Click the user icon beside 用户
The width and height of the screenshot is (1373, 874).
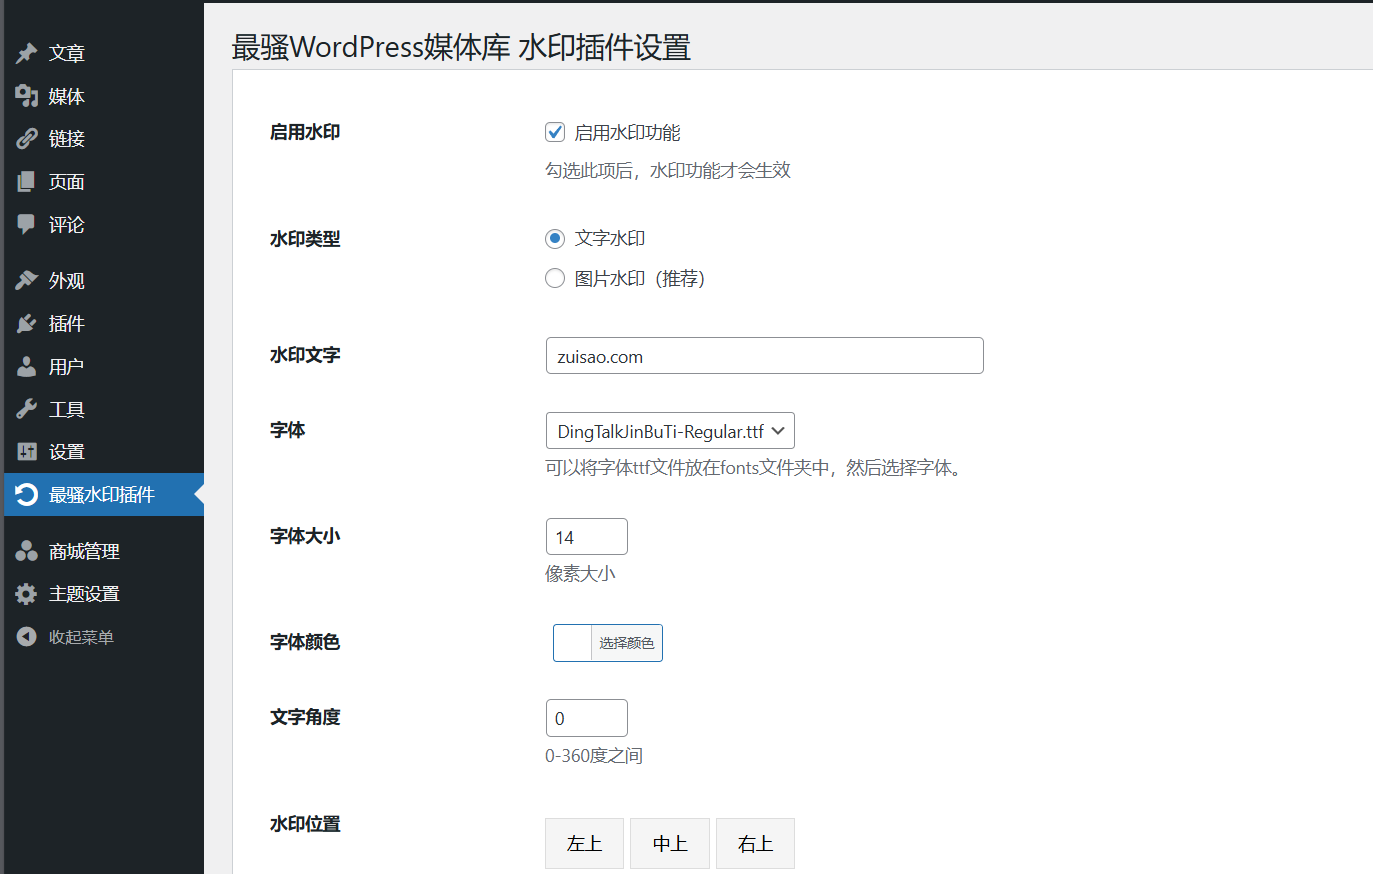[x=26, y=367]
